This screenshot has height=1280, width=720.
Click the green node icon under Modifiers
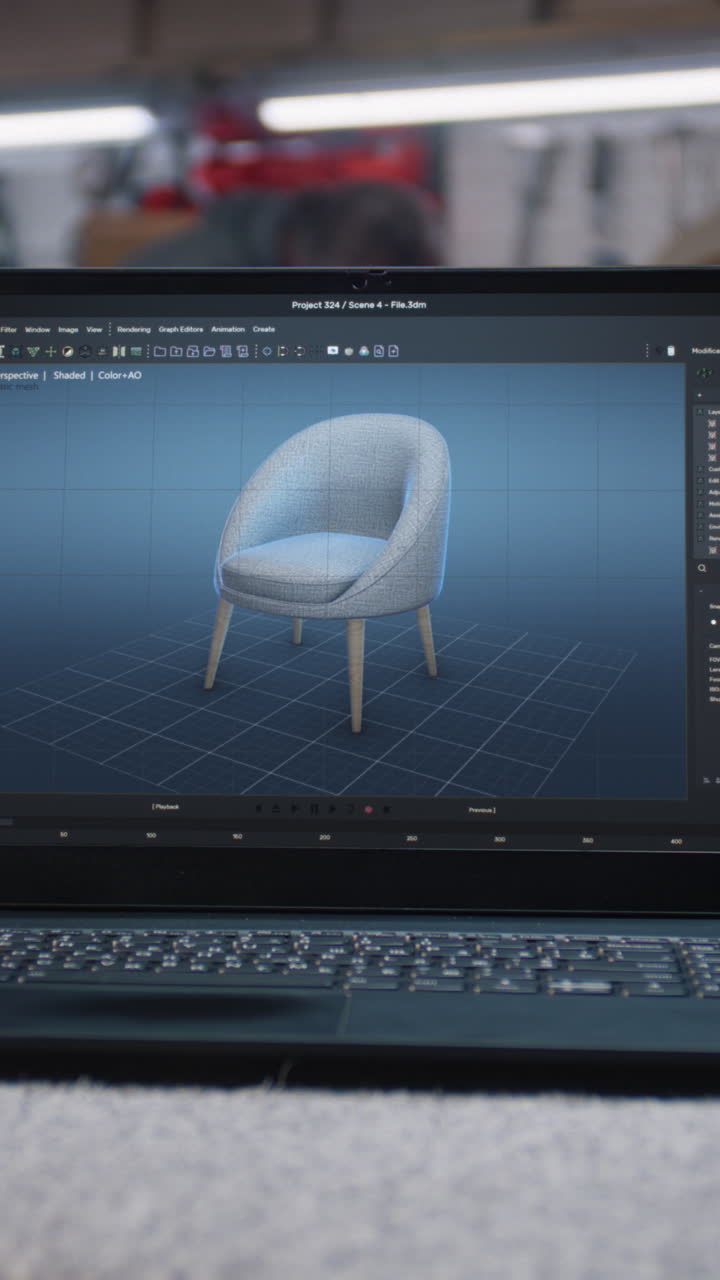pos(705,372)
